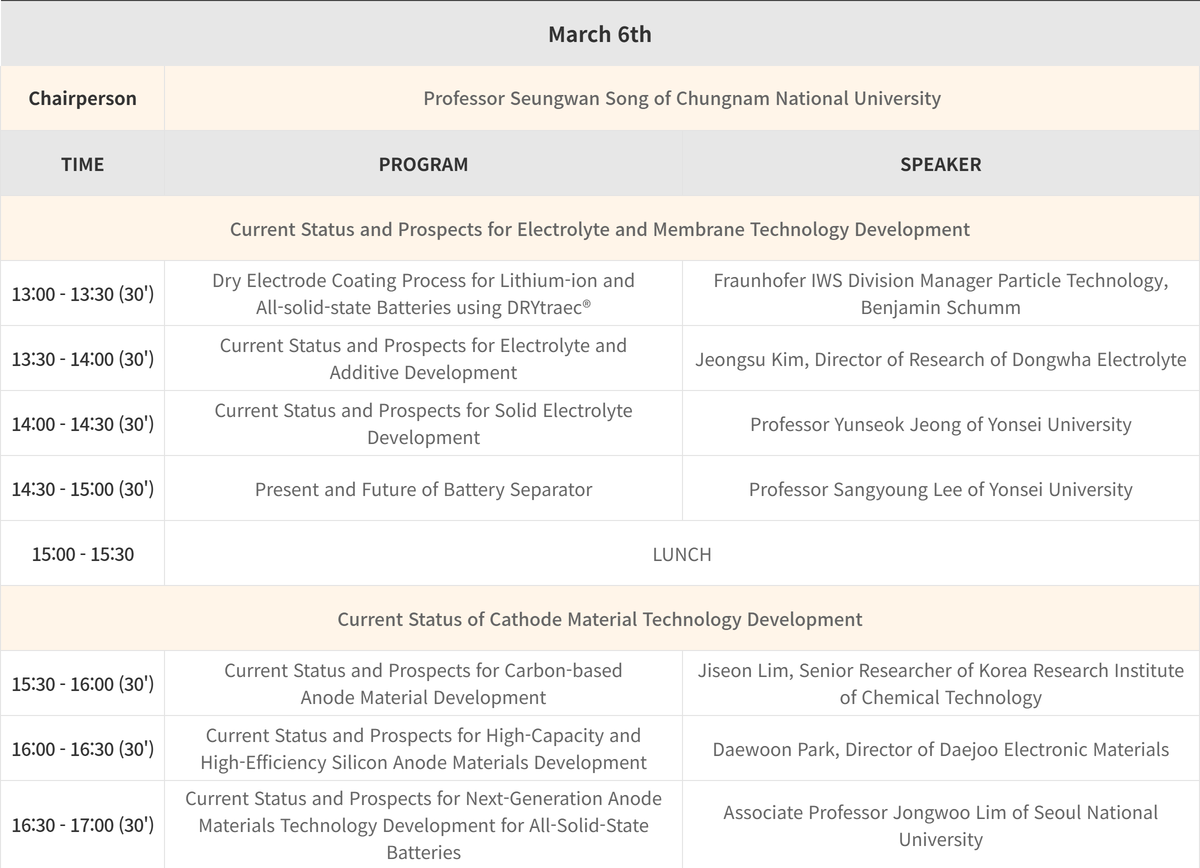Click the Dry Electrode Coating Process program title
Image resolution: width=1200 pixels, height=868 pixels.
pos(423,294)
